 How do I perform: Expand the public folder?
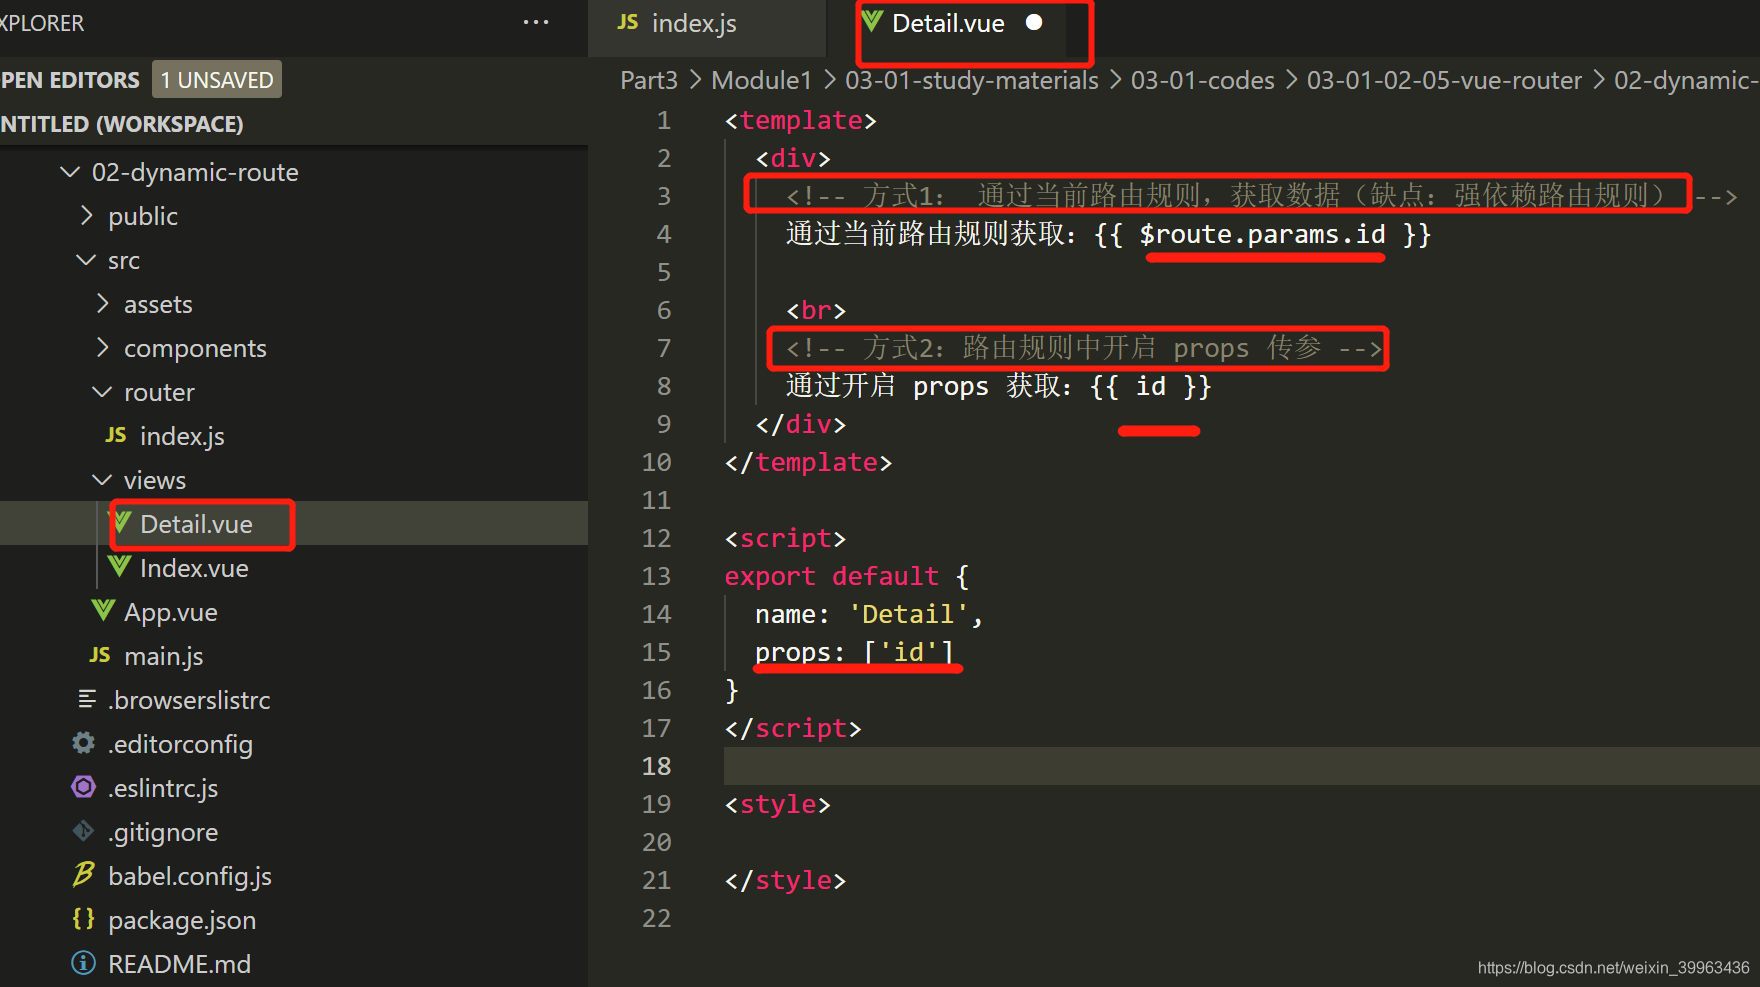tap(86, 216)
